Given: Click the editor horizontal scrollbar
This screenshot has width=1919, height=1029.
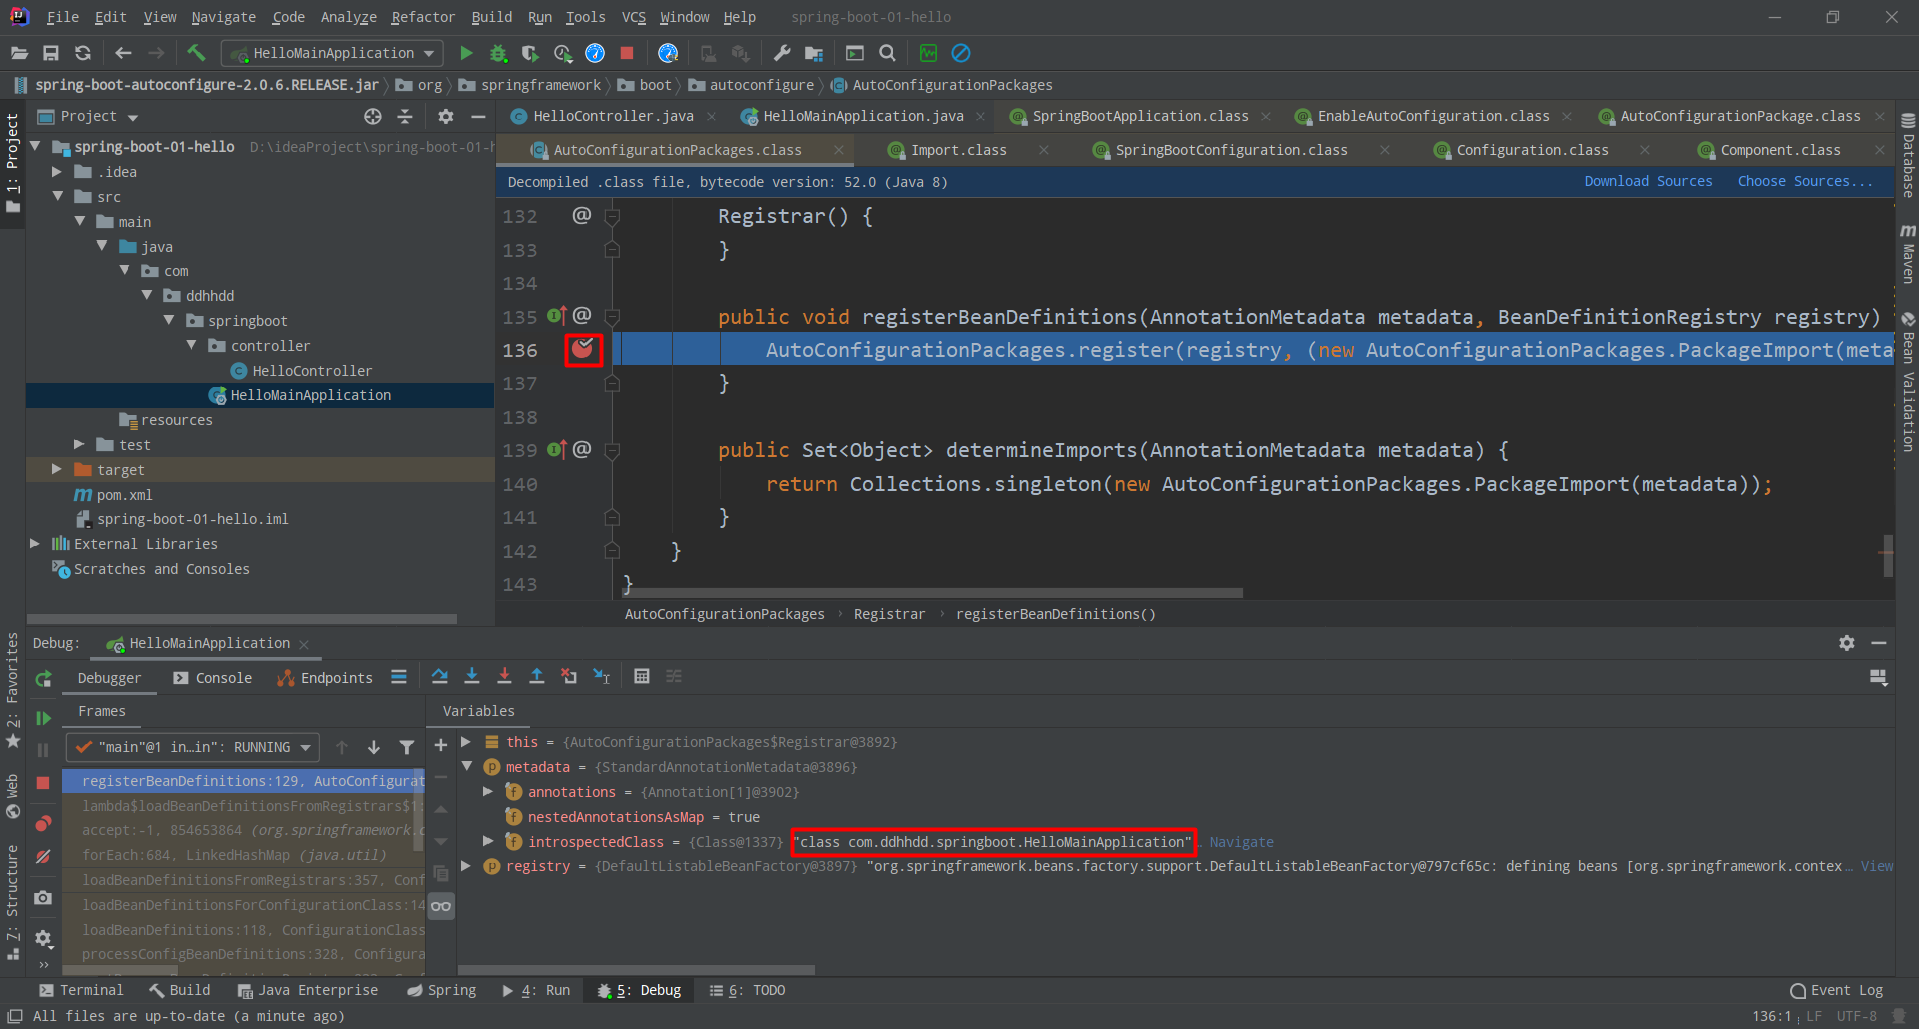Looking at the screenshot, I should click(930, 593).
